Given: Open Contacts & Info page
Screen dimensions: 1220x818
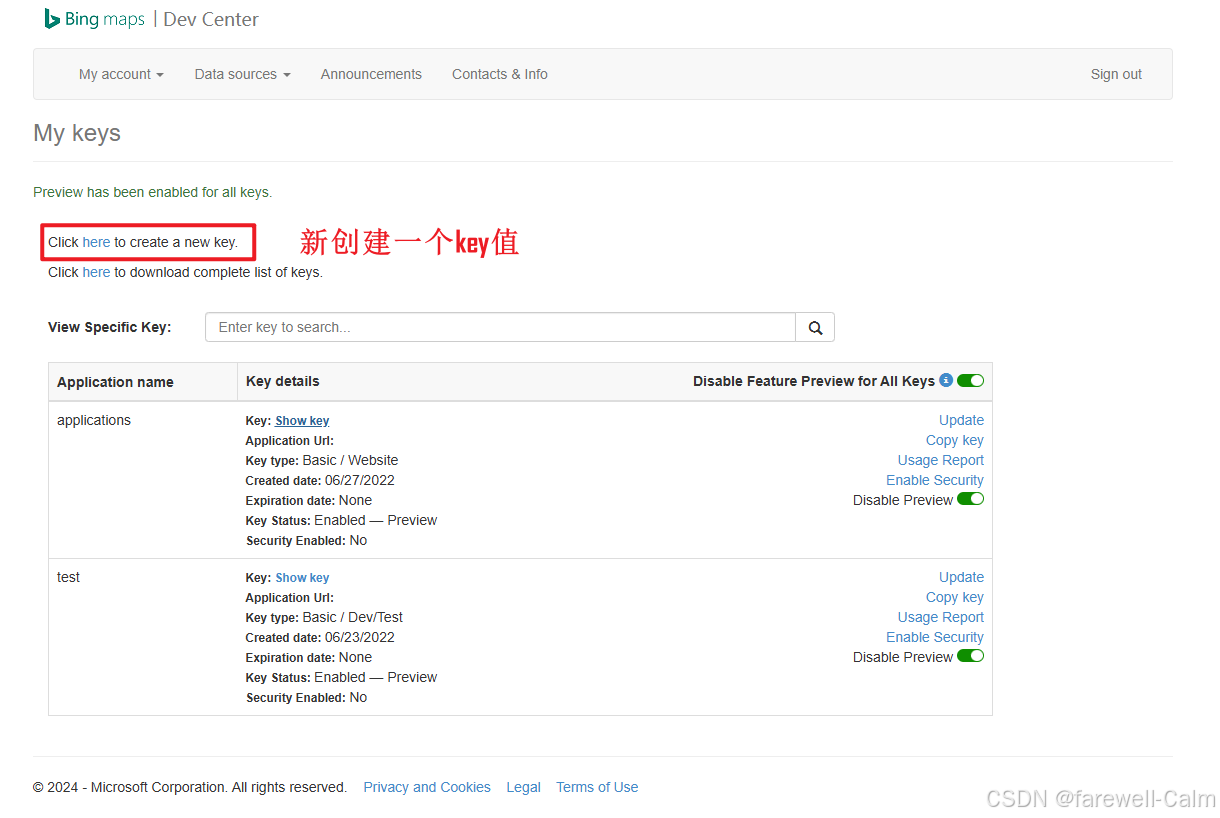Looking at the screenshot, I should [x=500, y=74].
